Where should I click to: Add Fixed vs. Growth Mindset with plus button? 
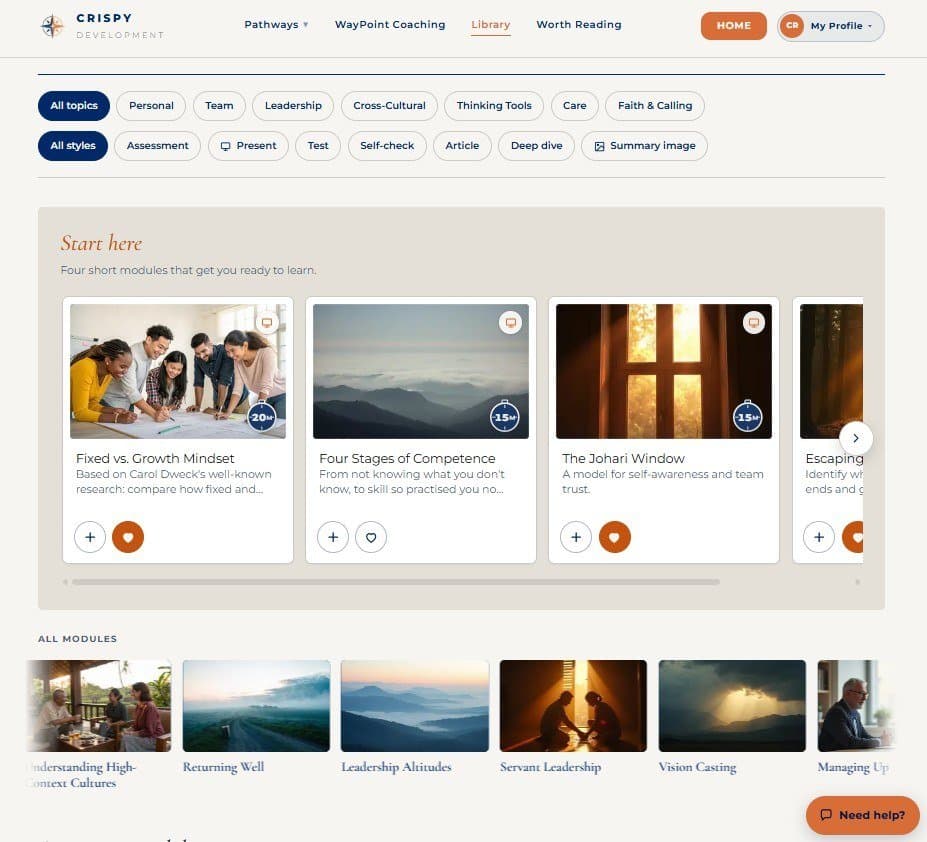tap(90, 537)
